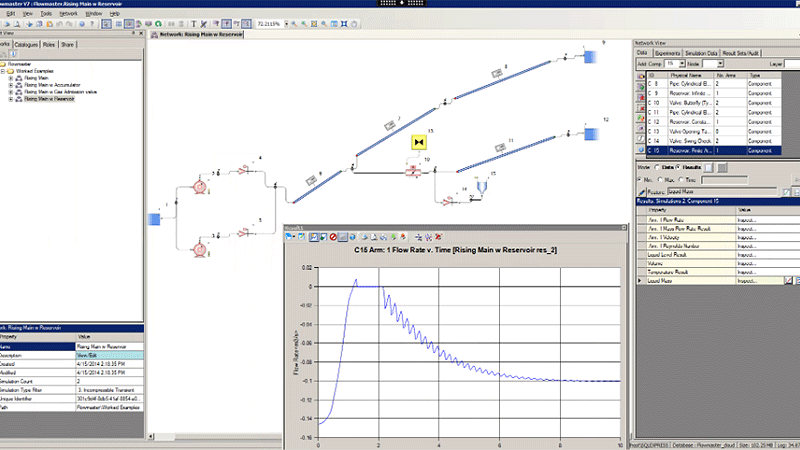Click the pan hand toolbar icon
This screenshot has height=450, width=800.
[355, 24]
